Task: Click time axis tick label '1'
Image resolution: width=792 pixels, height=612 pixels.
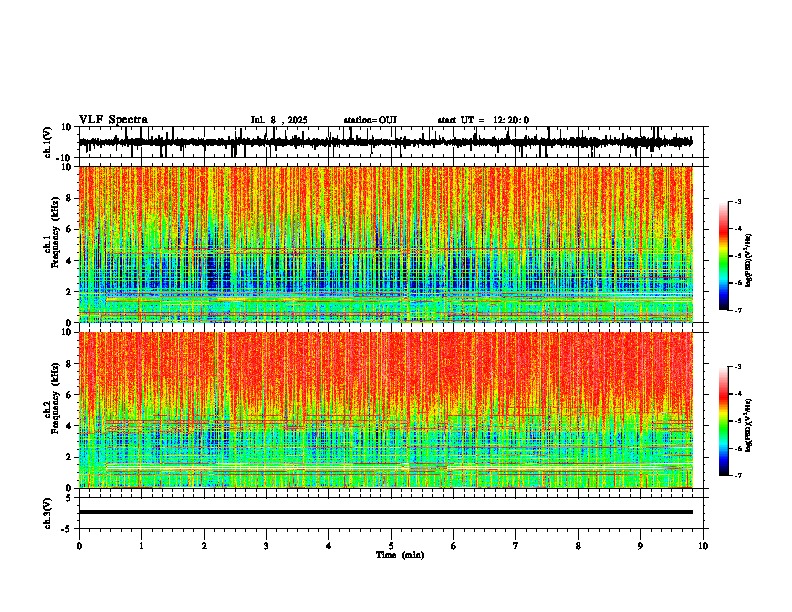Action: pos(141,546)
